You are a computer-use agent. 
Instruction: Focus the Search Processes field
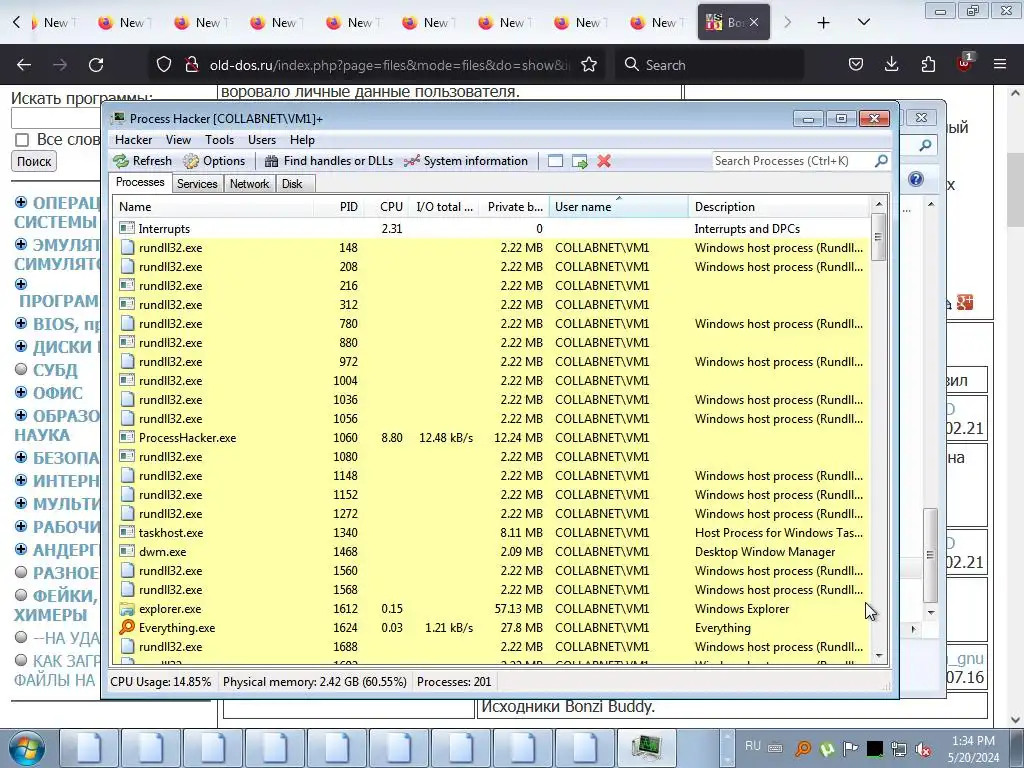pyautogui.click(x=793, y=161)
